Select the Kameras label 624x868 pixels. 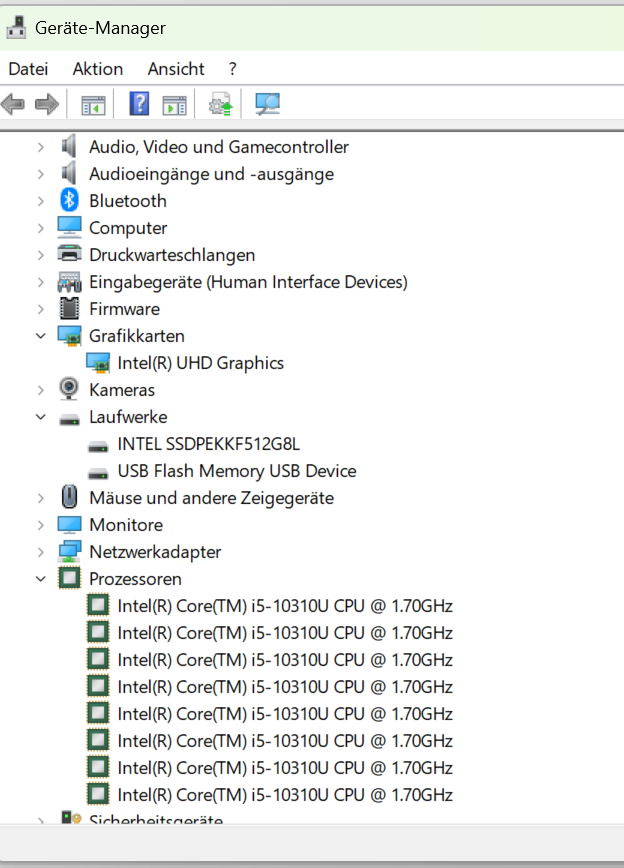click(122, 390)
